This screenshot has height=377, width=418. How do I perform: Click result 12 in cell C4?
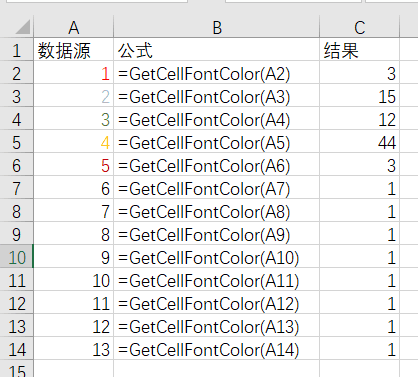pyautogui.click(x=359, y=119)
